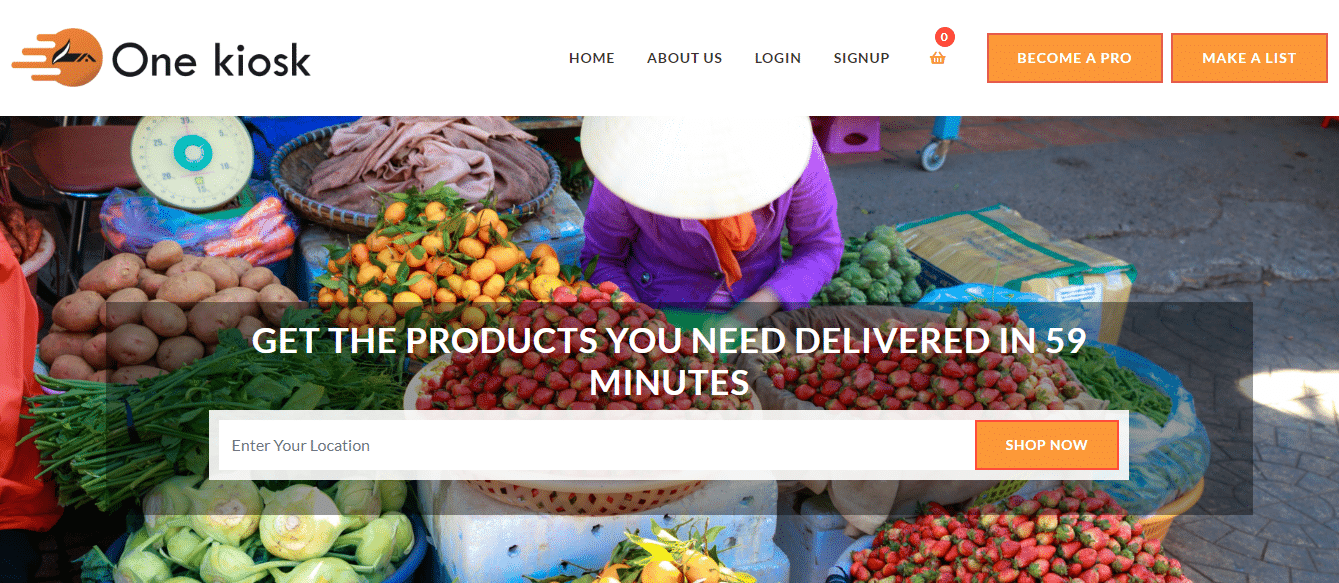Image resolution: width=1339 pixels, height=583 pixels.
Task: Click the BECOME A PRO button
Action: point(1075,58)
